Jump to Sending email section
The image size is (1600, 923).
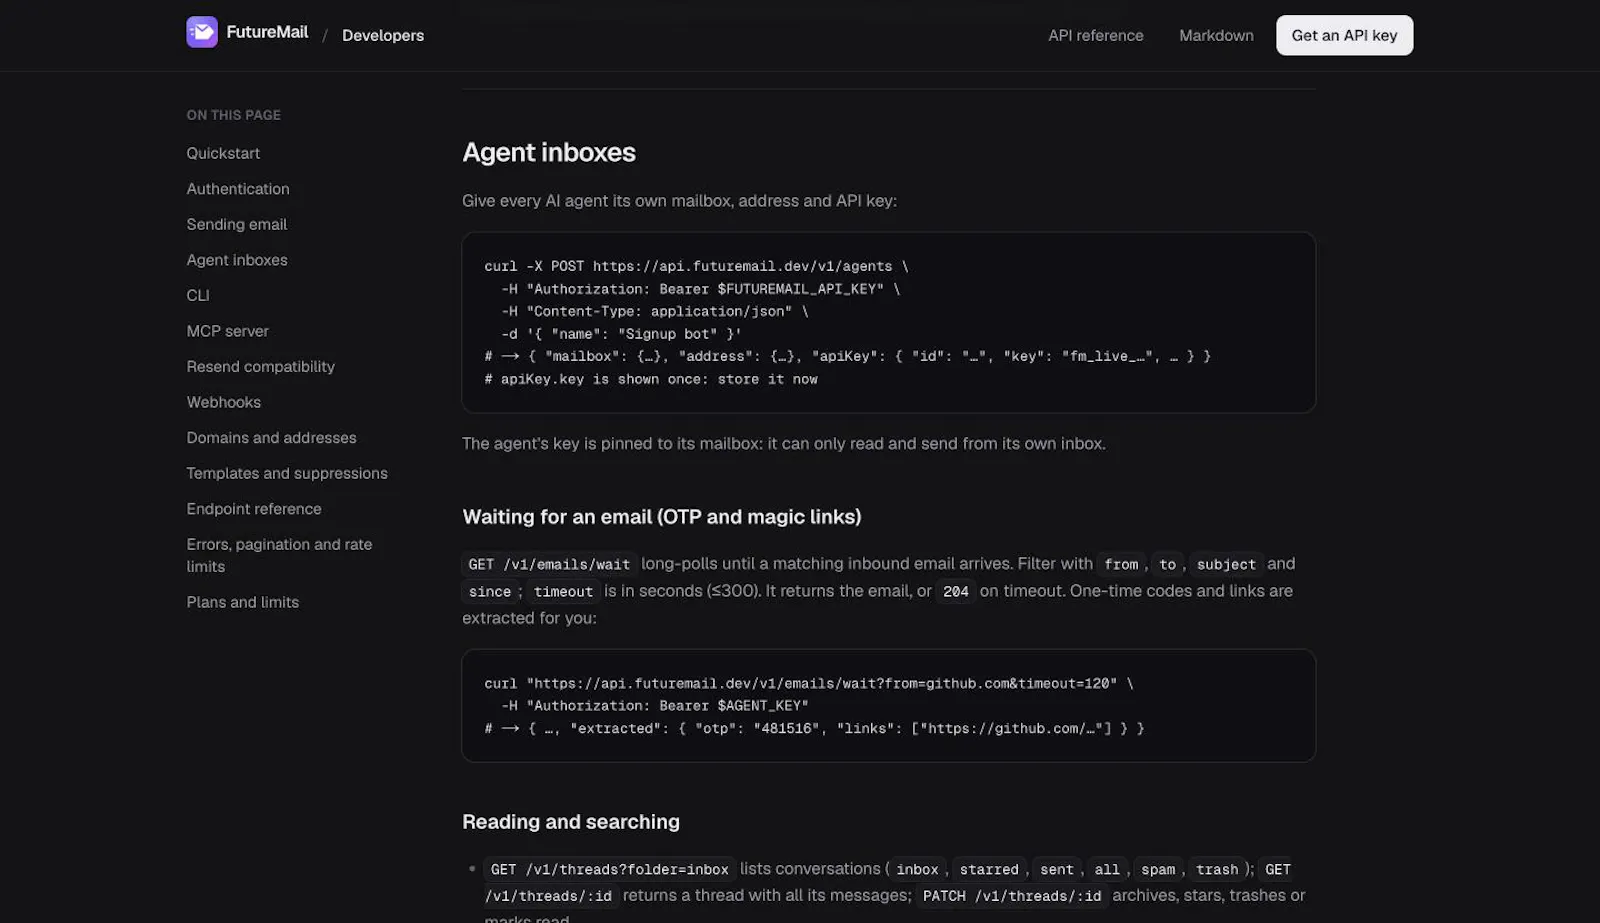point(237,224)
